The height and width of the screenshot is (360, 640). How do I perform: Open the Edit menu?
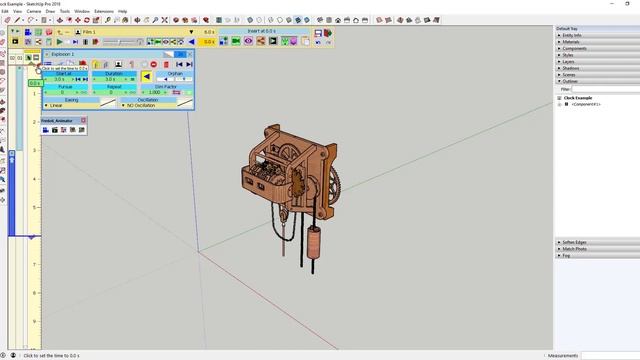point(5,11)
